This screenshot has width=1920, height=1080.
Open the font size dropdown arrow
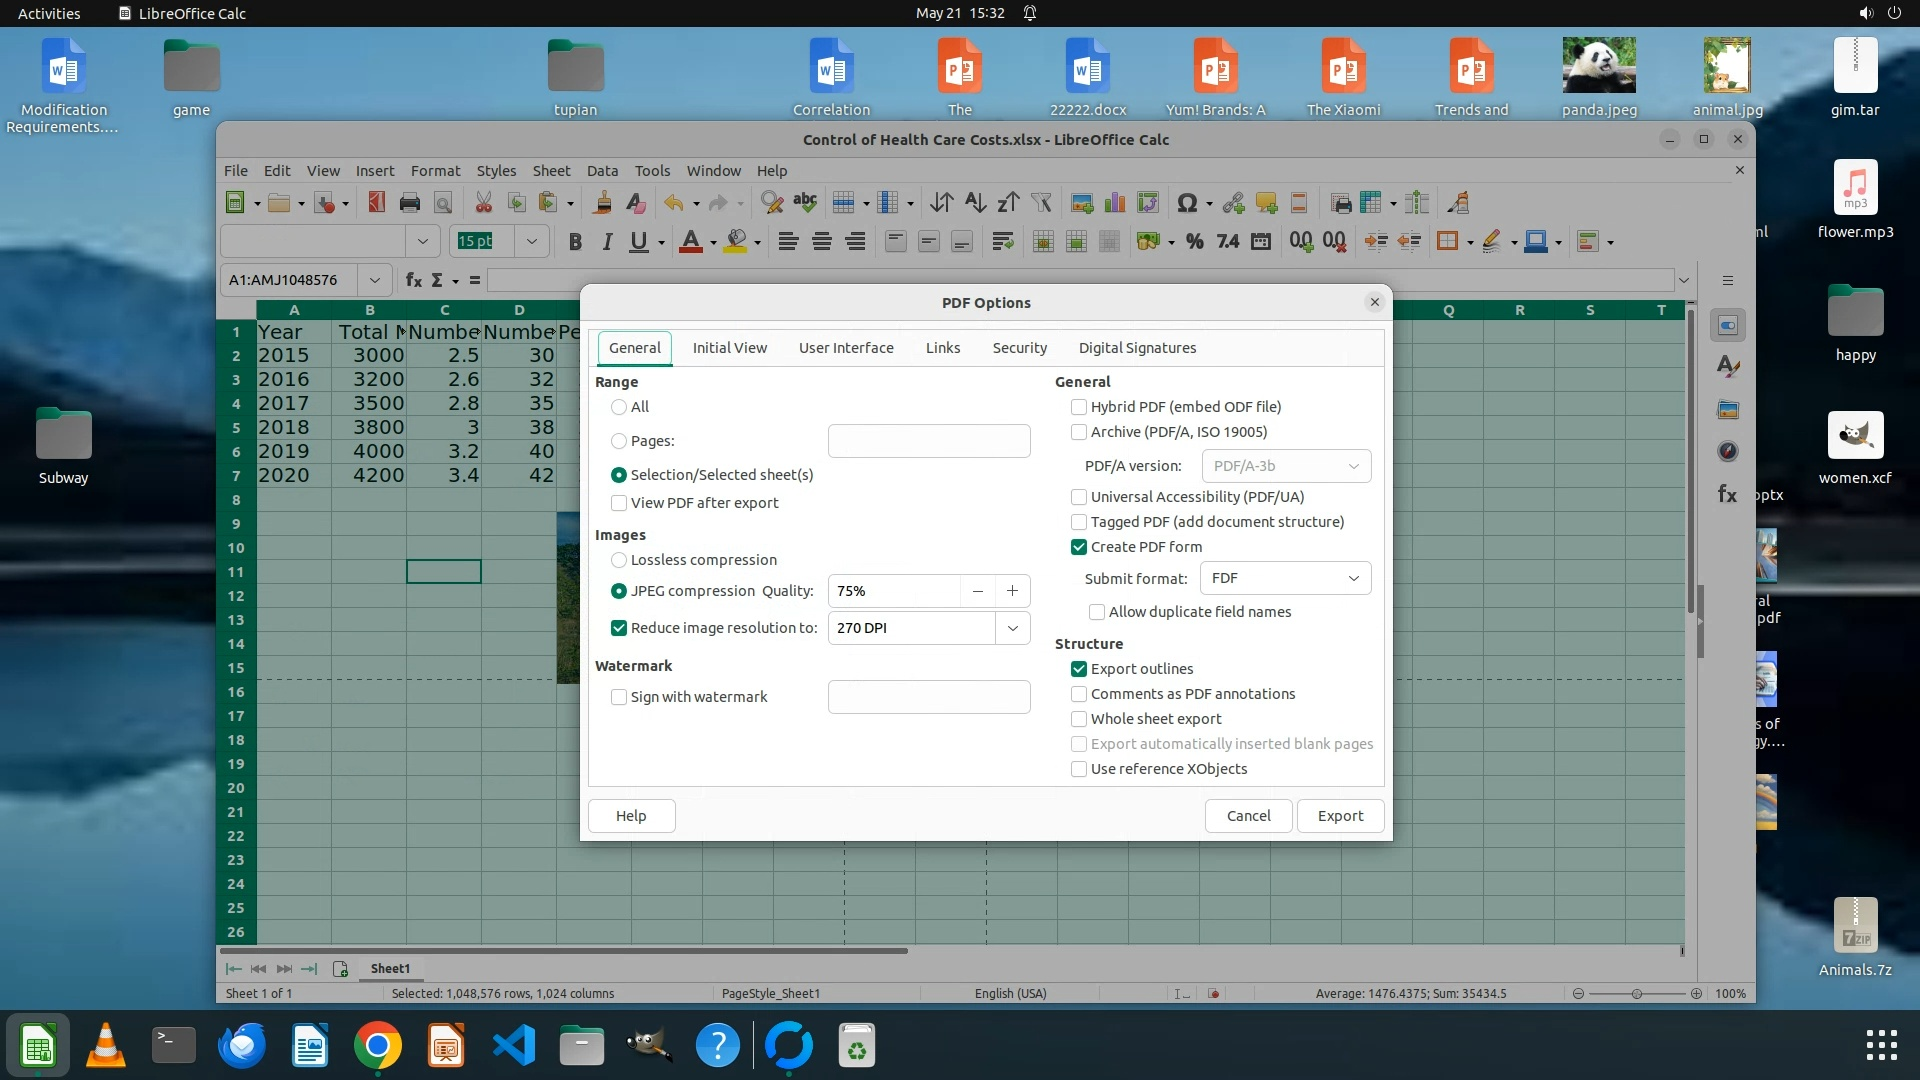click(532, 241)
